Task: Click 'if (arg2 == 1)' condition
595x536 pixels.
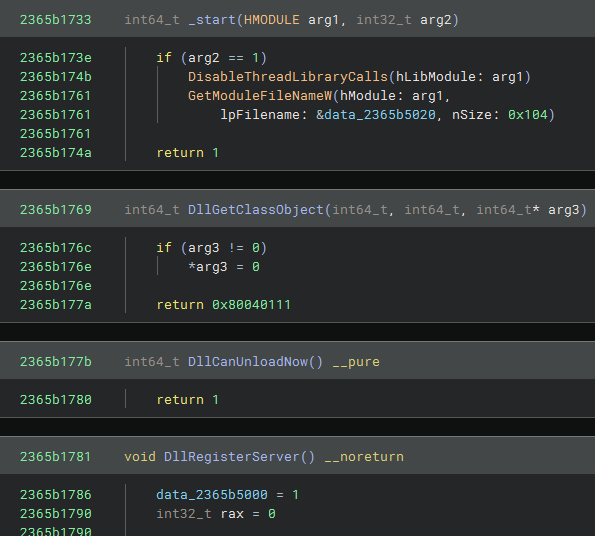Action: (x=212, y=58)
